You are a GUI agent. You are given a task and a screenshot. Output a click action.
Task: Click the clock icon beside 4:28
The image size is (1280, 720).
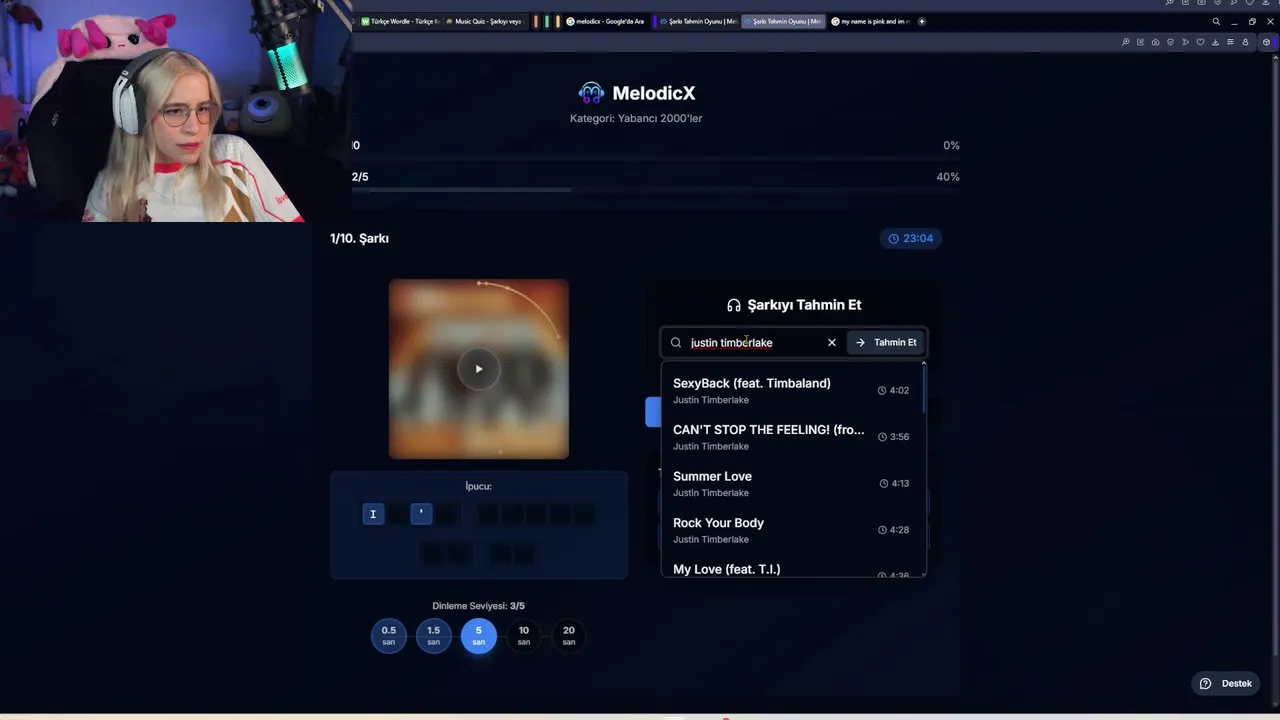pos(882,530)
